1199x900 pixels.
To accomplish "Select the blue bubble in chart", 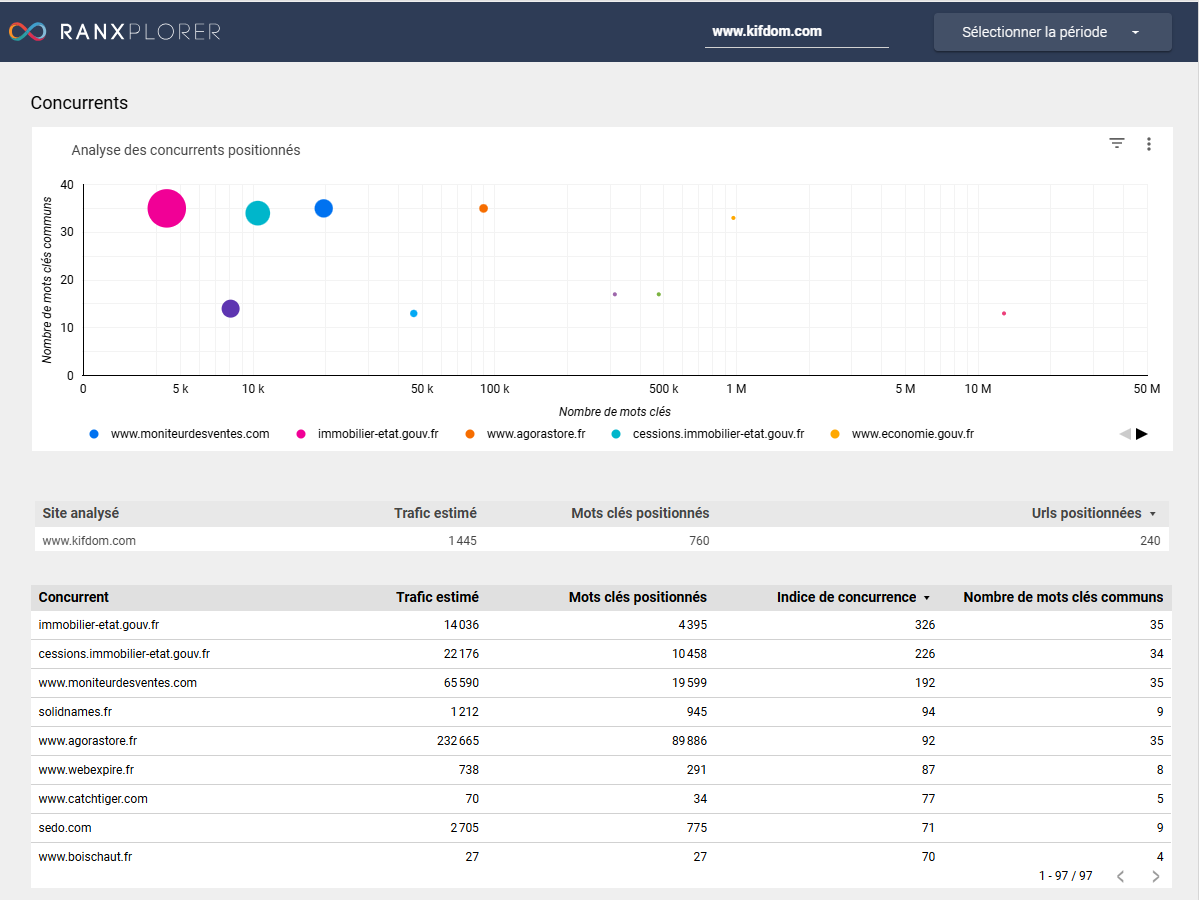I will [323, 208].
